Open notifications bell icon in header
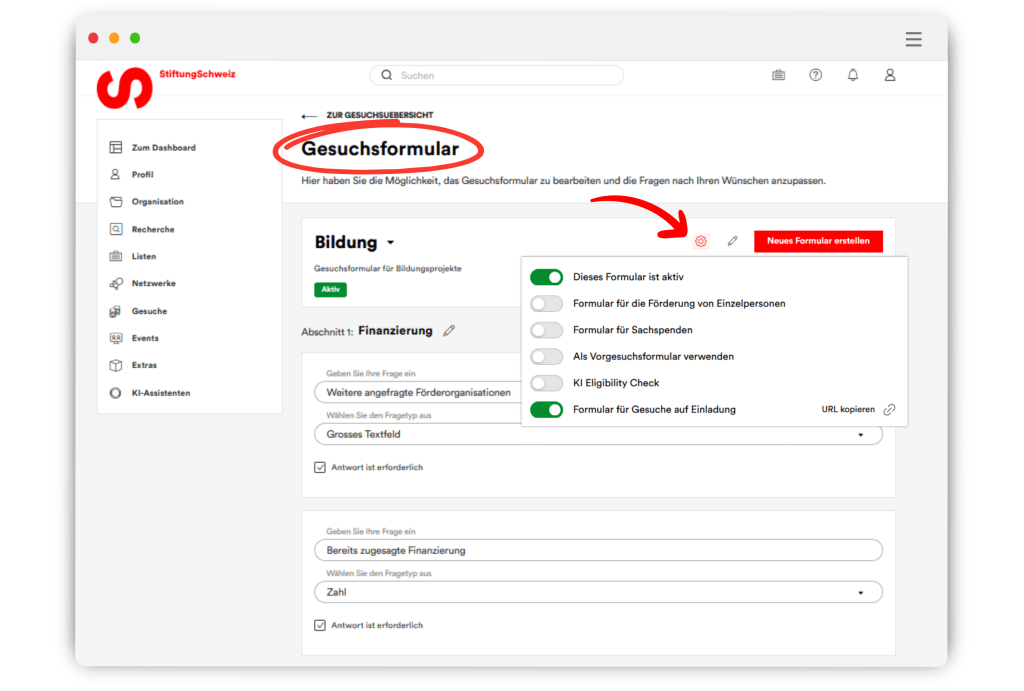 pos(853,75)
